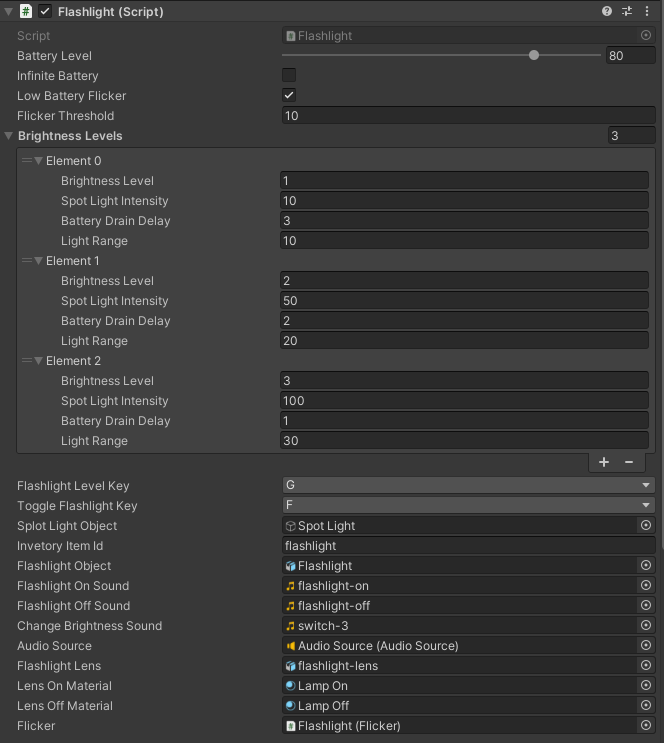Add a new Brightness Levels element

pyautogui.click(x=604, y=462)
